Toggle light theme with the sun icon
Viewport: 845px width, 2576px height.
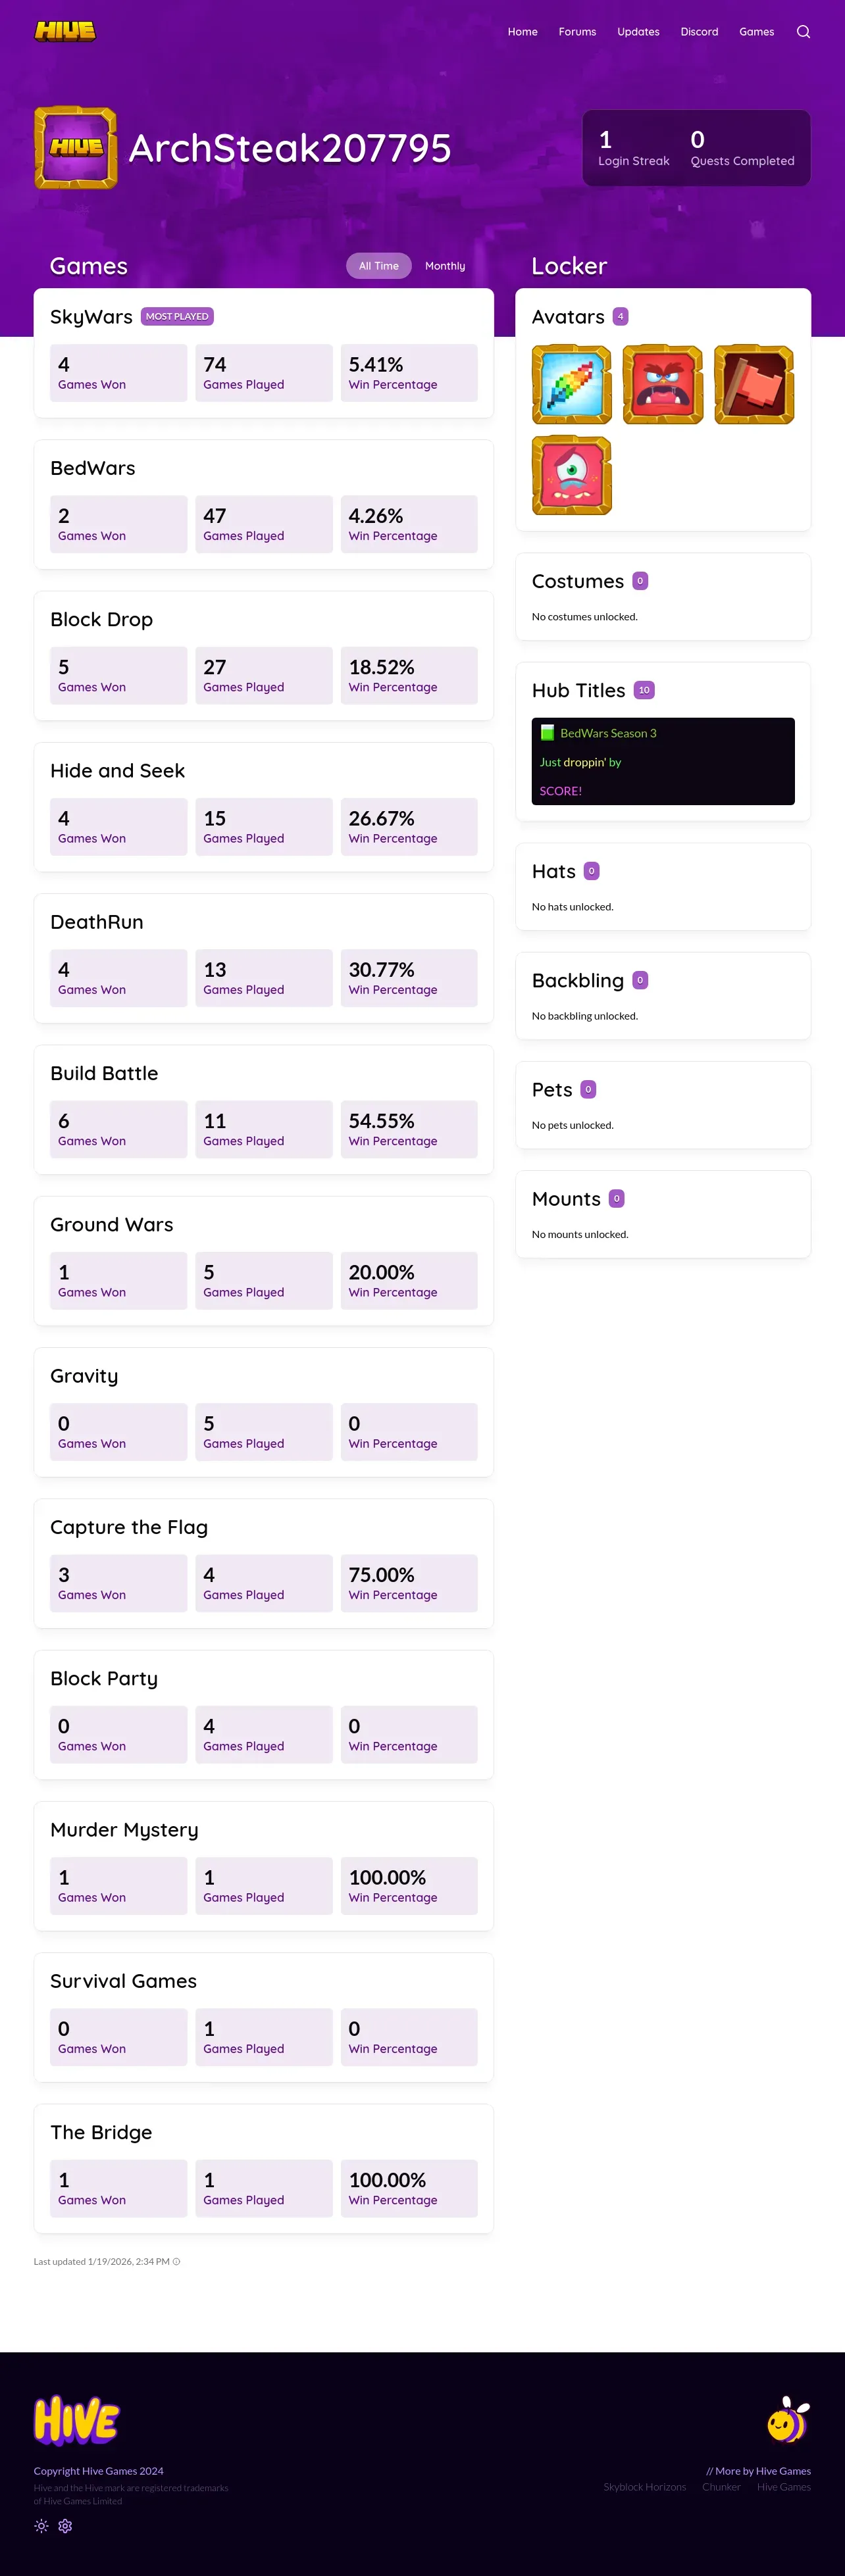41,2525
